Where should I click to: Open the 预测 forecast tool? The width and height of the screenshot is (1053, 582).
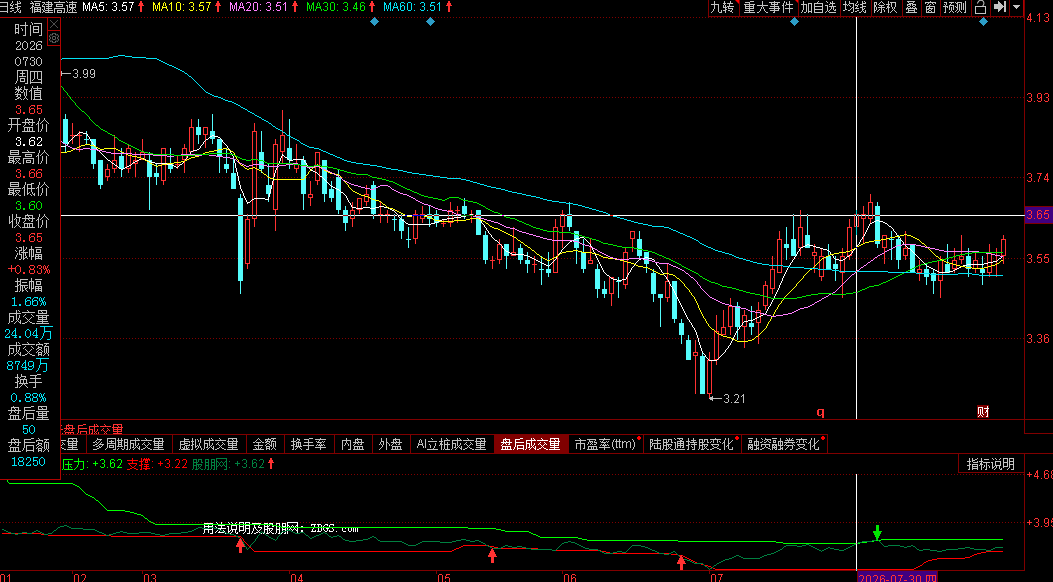point(955,7)
